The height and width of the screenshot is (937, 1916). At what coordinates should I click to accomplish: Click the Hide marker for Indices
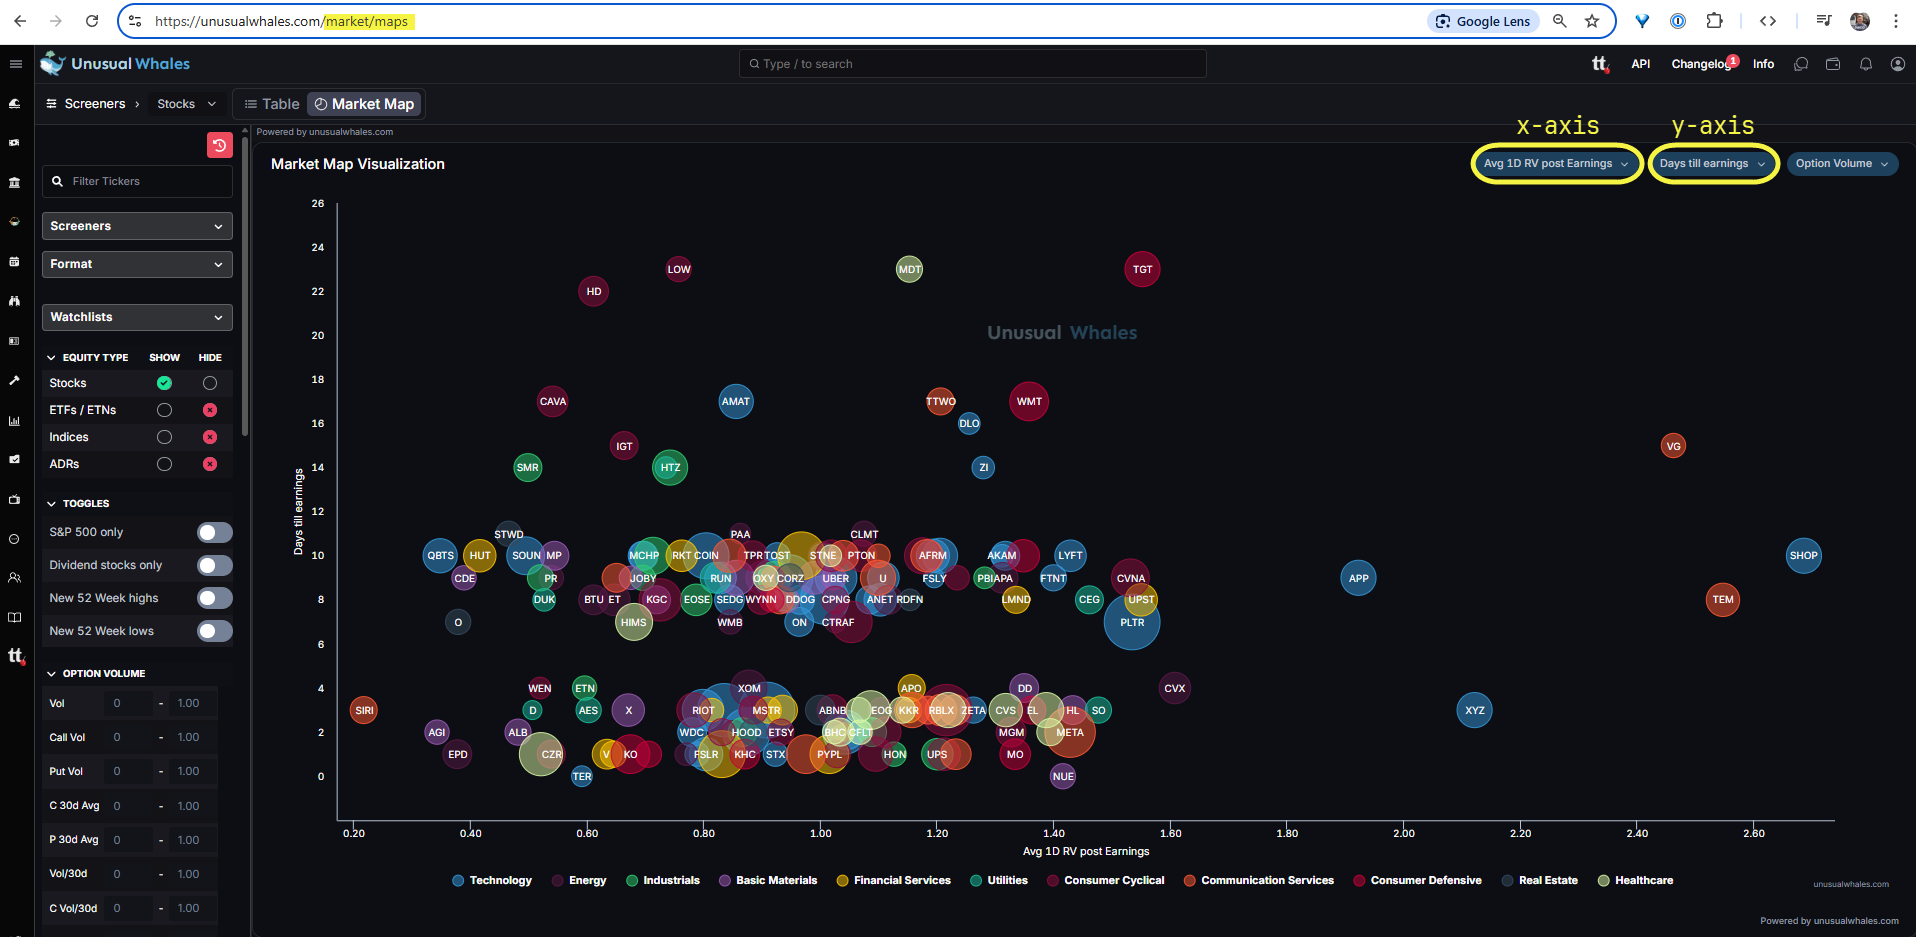point(210,437)
